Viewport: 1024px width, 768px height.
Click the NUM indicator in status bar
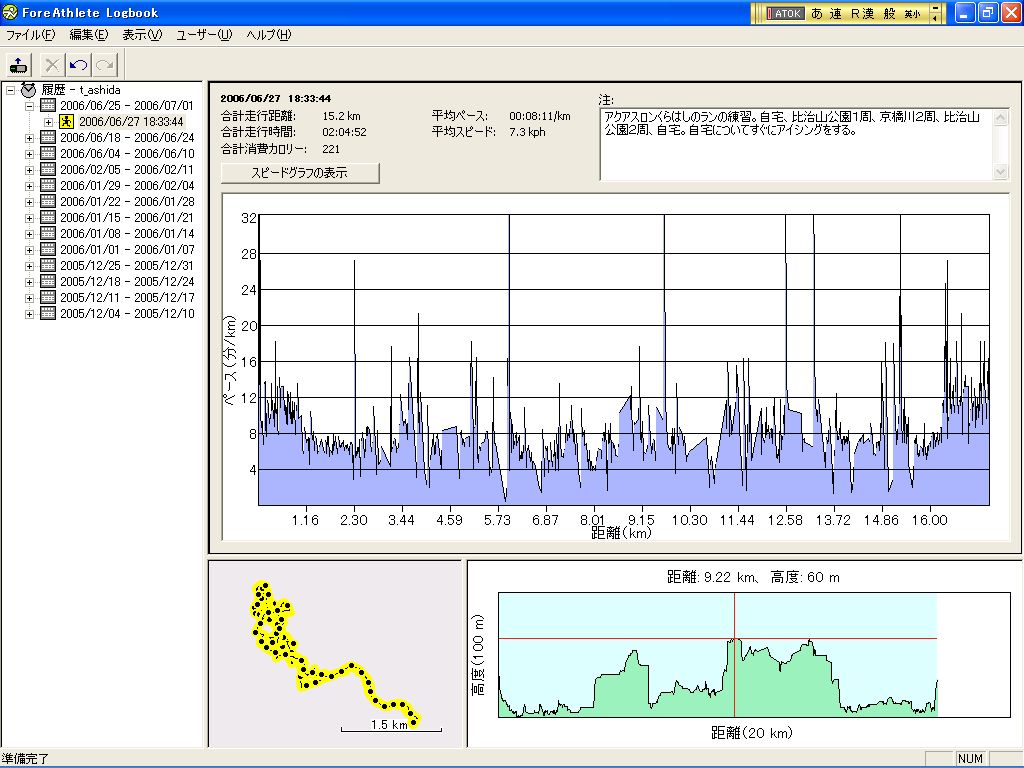coord(970,759)
